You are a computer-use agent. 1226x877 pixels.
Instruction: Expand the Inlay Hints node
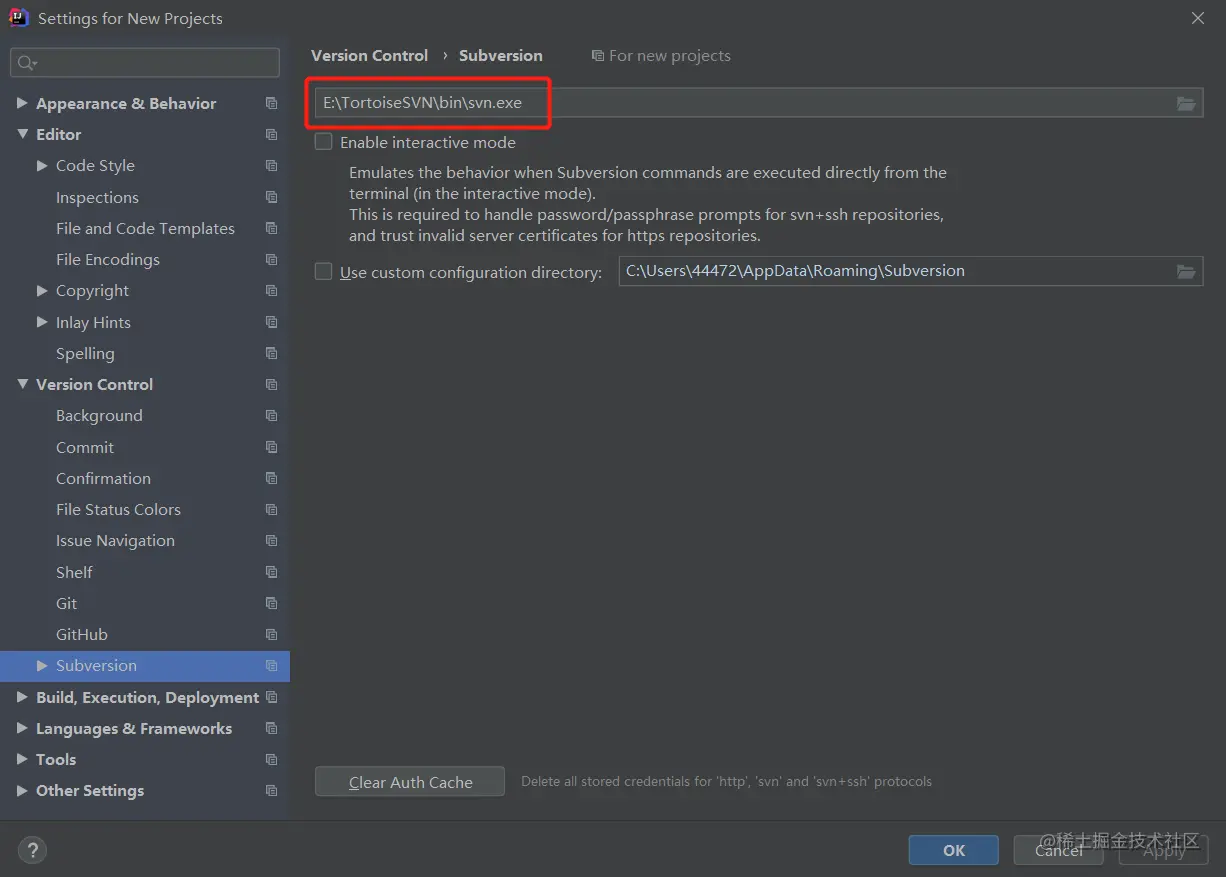pos(42,322)
